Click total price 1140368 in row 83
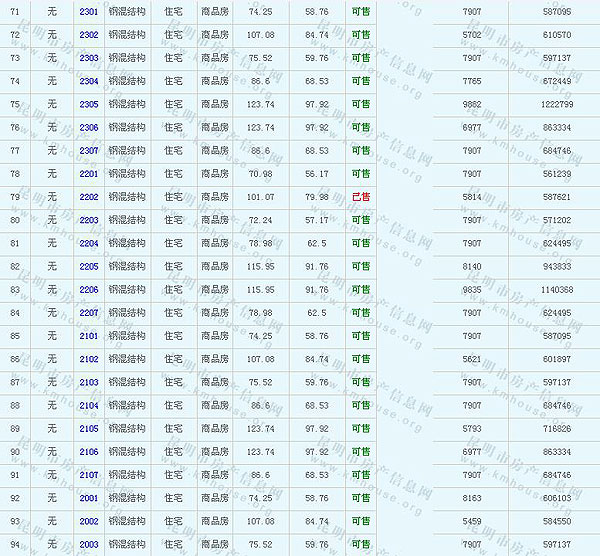The image size is (600, 556). [557, 290]
